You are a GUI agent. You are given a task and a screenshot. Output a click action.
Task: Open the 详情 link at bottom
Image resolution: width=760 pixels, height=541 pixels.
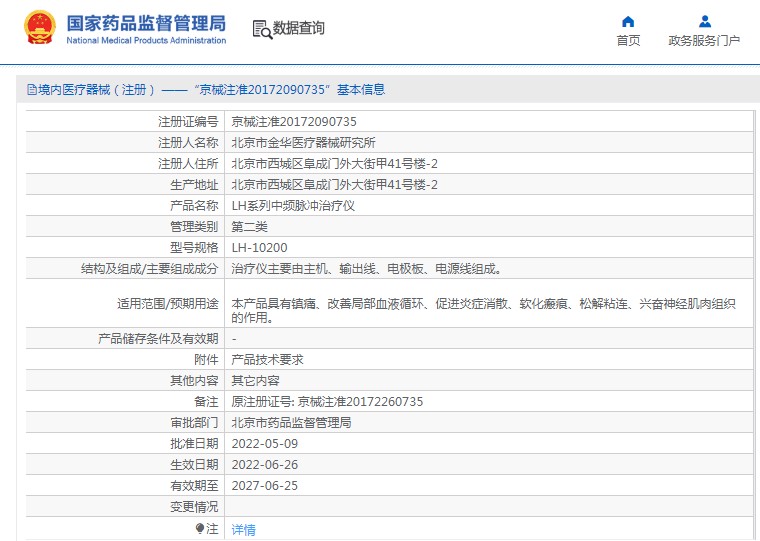[243, 529]
